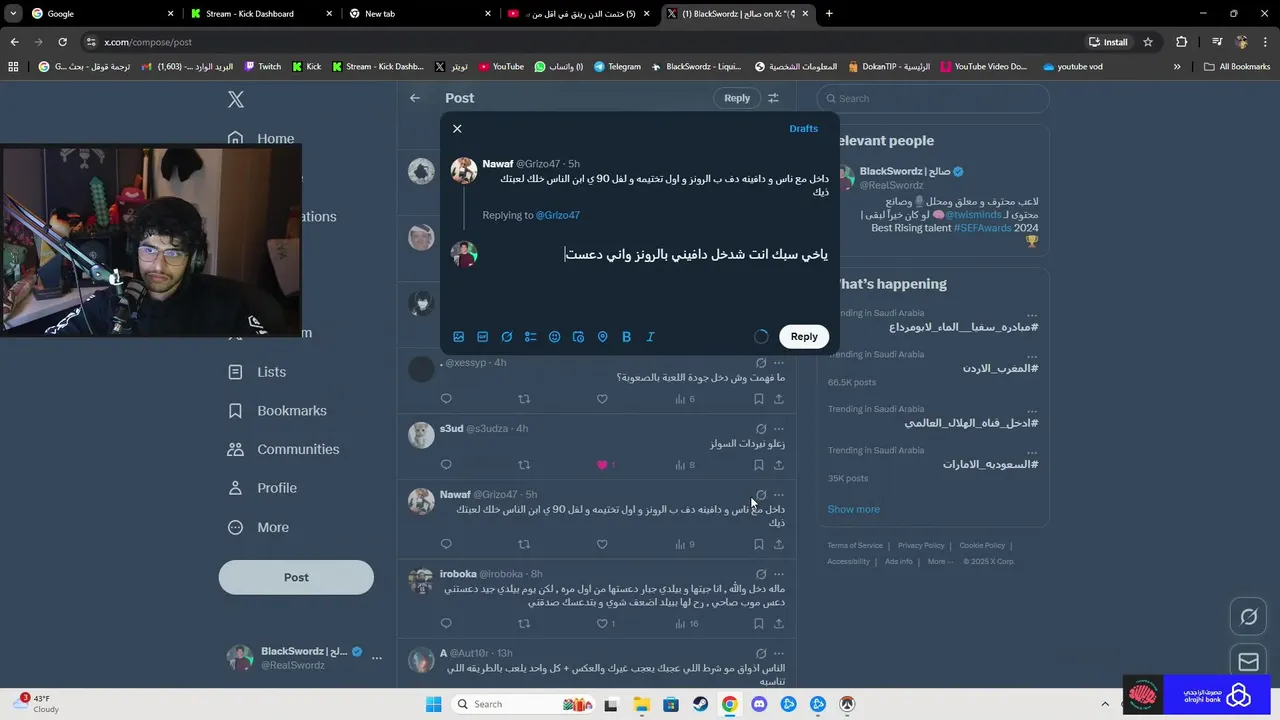Open more options for @xessyp reply
The height and width of the screenshot is (720, 1280).
779,363
